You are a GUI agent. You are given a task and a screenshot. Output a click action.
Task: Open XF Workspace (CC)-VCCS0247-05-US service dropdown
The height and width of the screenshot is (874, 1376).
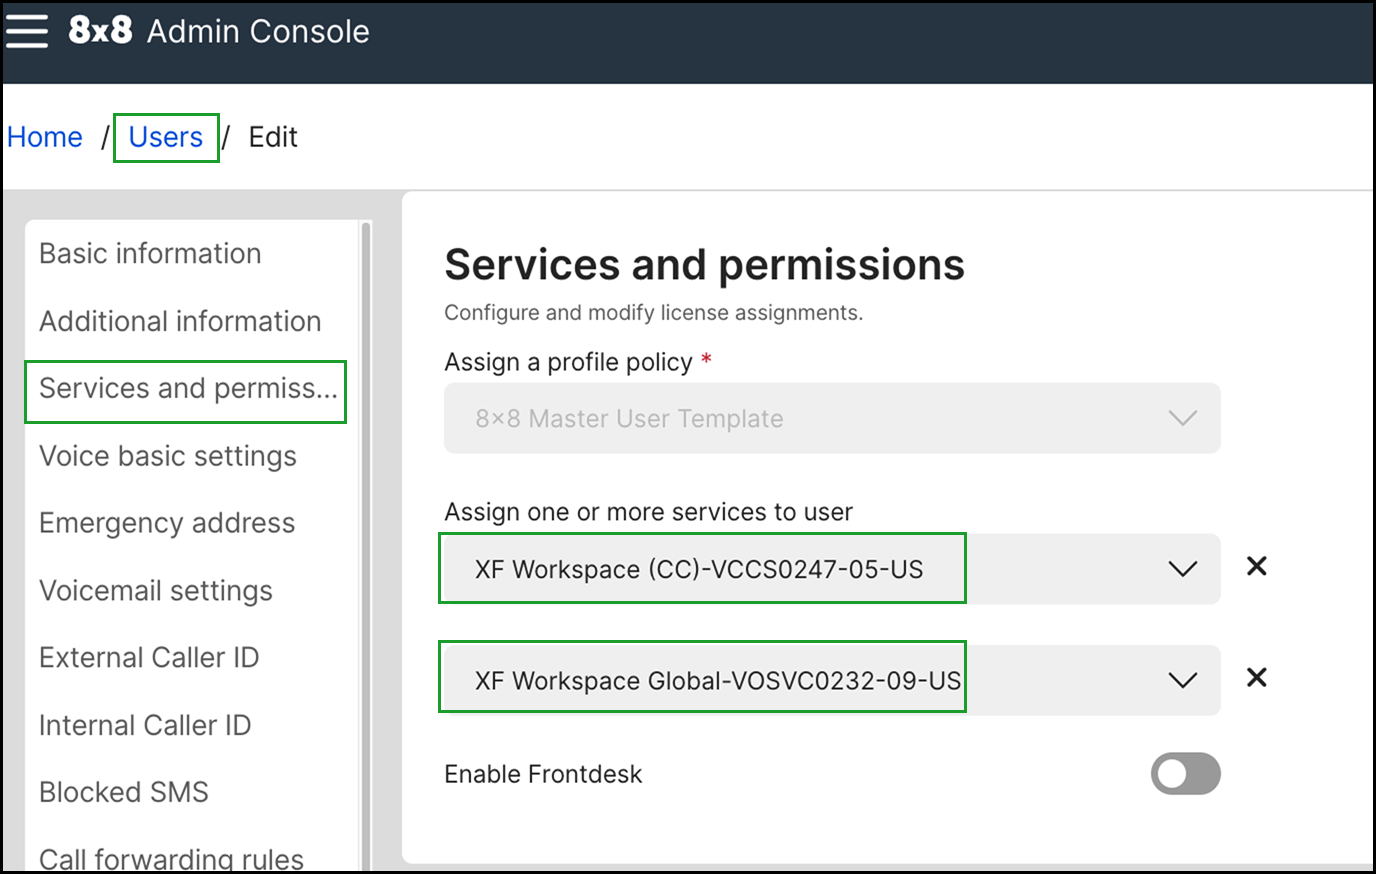pyautogui.click(x=832, y=568)
